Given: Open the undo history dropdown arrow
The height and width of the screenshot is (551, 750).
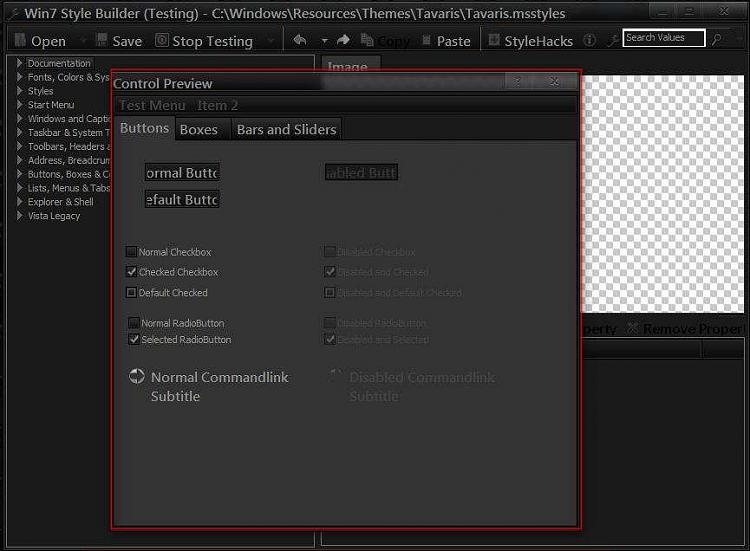Looking at the screenshot, I should pos(324,41).
